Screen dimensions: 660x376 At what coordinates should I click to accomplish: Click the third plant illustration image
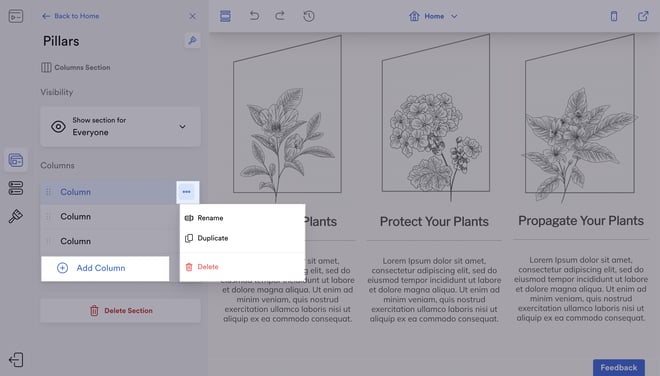point(580,117)
